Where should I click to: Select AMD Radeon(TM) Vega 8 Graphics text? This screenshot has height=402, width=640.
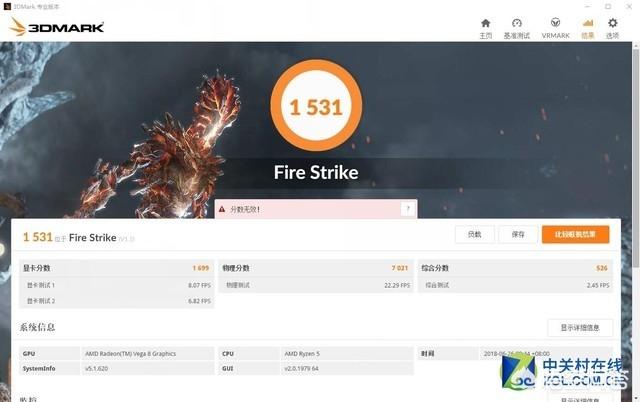131,353
